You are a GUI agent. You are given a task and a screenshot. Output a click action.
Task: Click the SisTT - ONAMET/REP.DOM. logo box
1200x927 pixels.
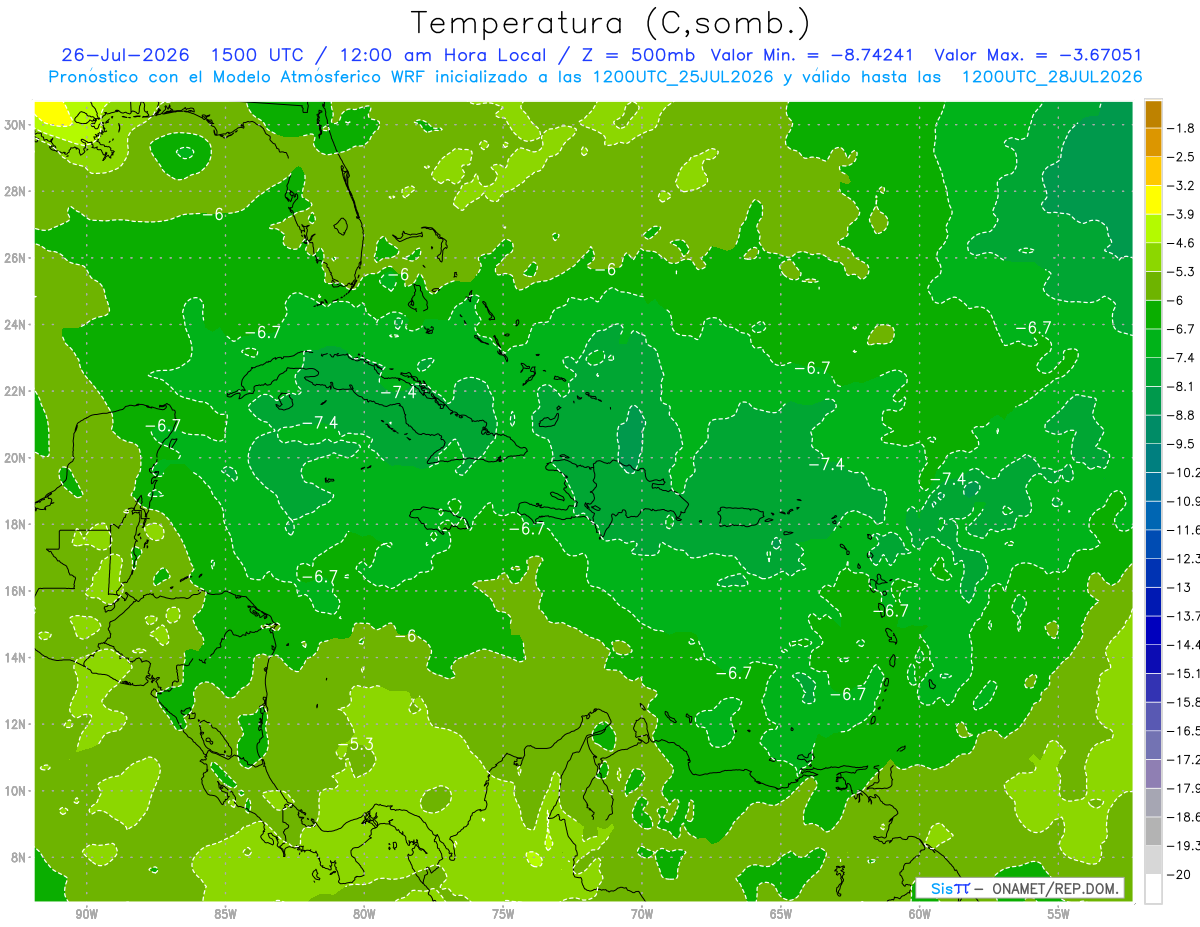click(x=1020, y=888)
